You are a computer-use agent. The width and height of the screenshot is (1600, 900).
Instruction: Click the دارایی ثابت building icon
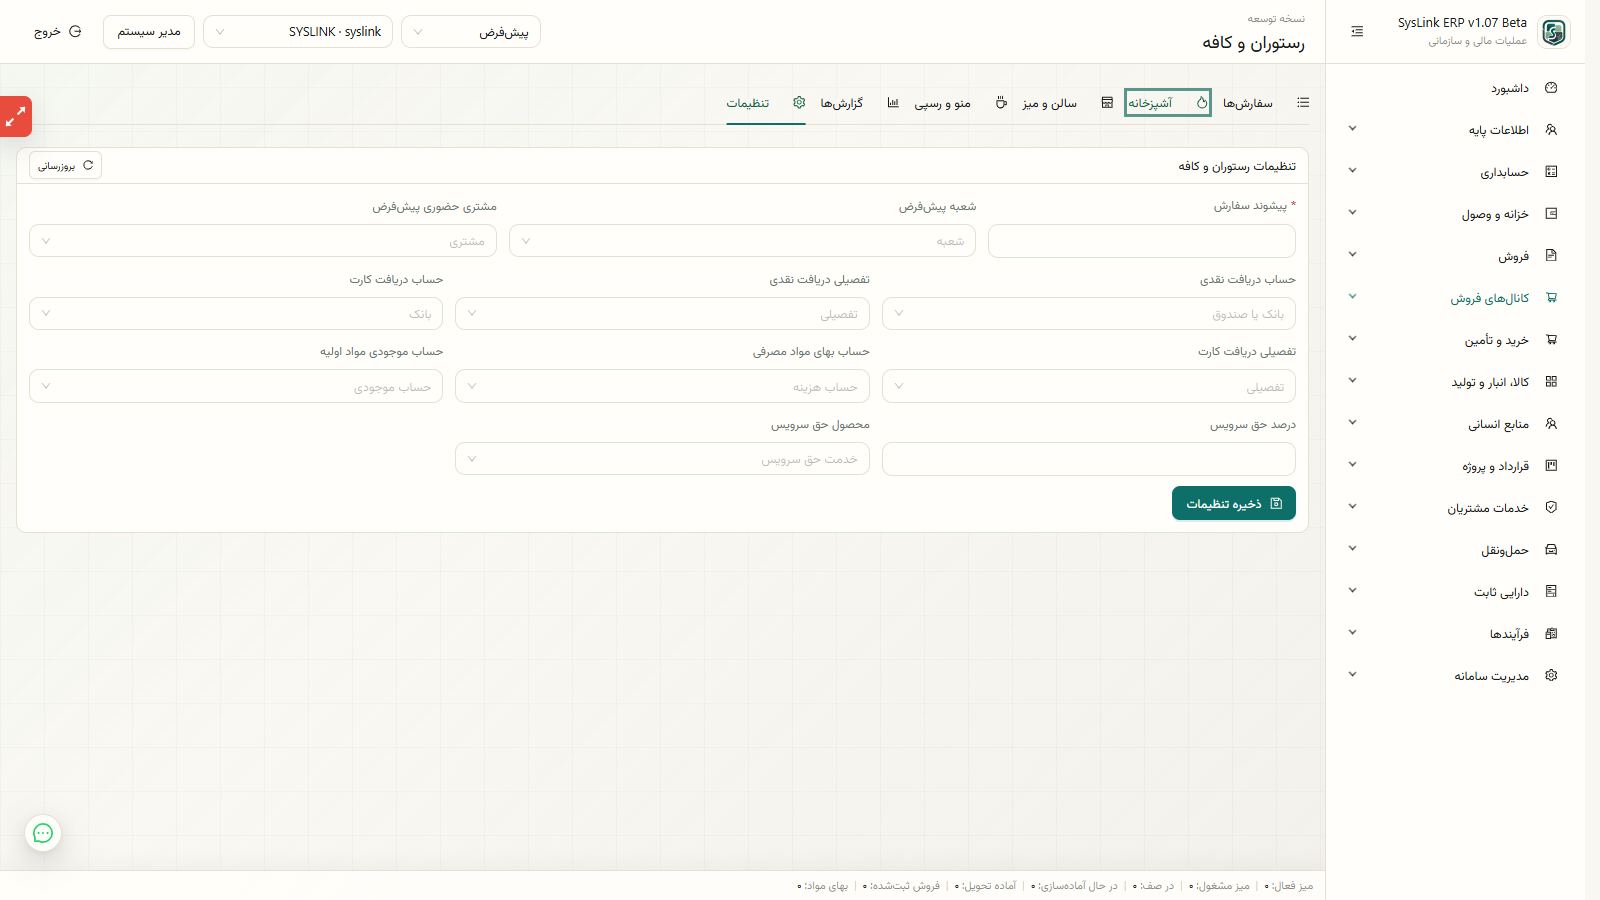tap(1551, 592)
